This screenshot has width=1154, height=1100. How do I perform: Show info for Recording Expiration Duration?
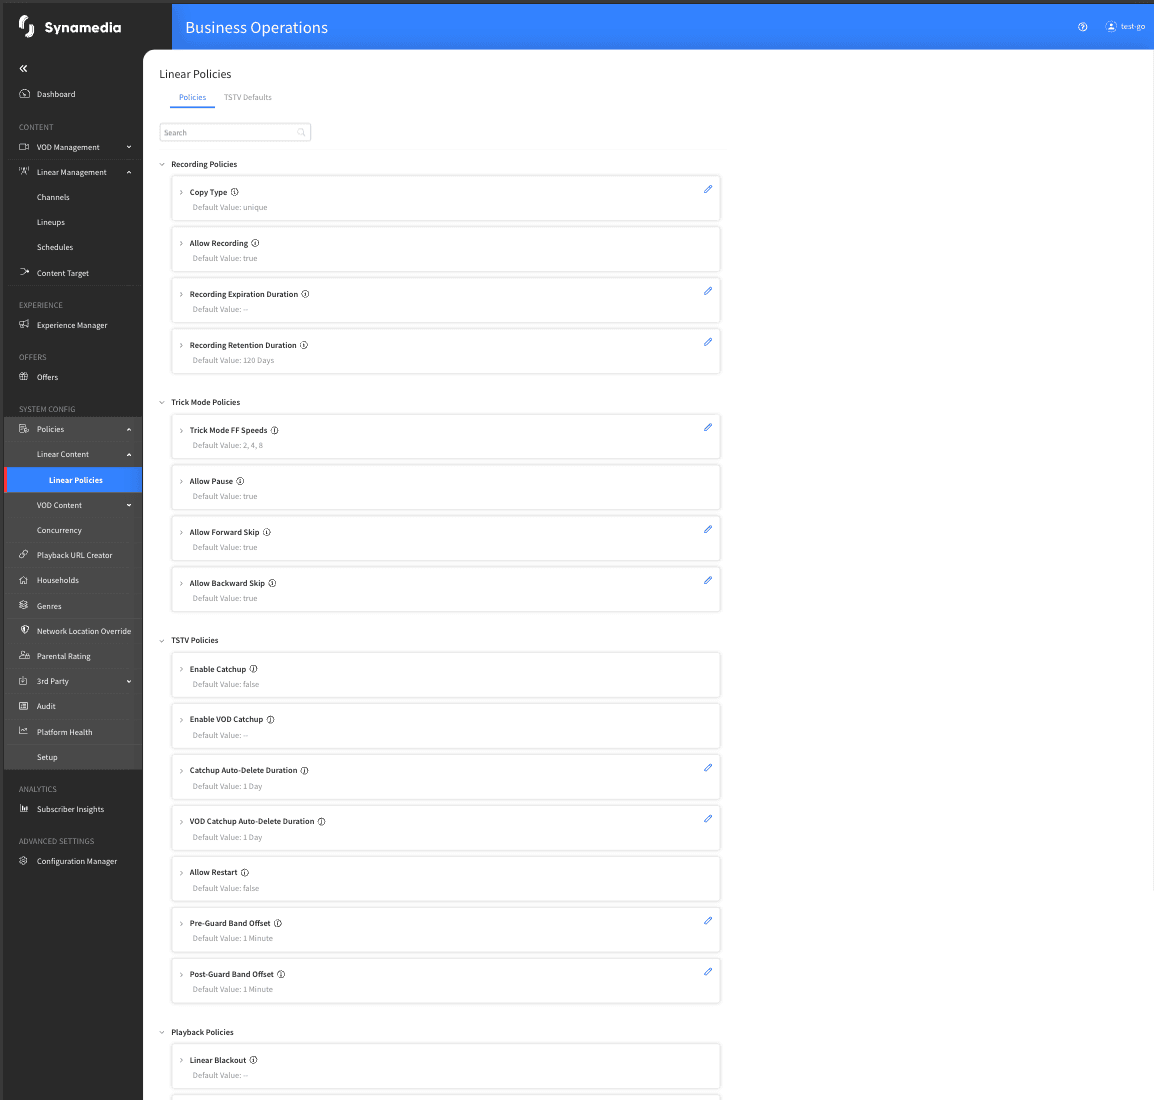click(305, 294)
